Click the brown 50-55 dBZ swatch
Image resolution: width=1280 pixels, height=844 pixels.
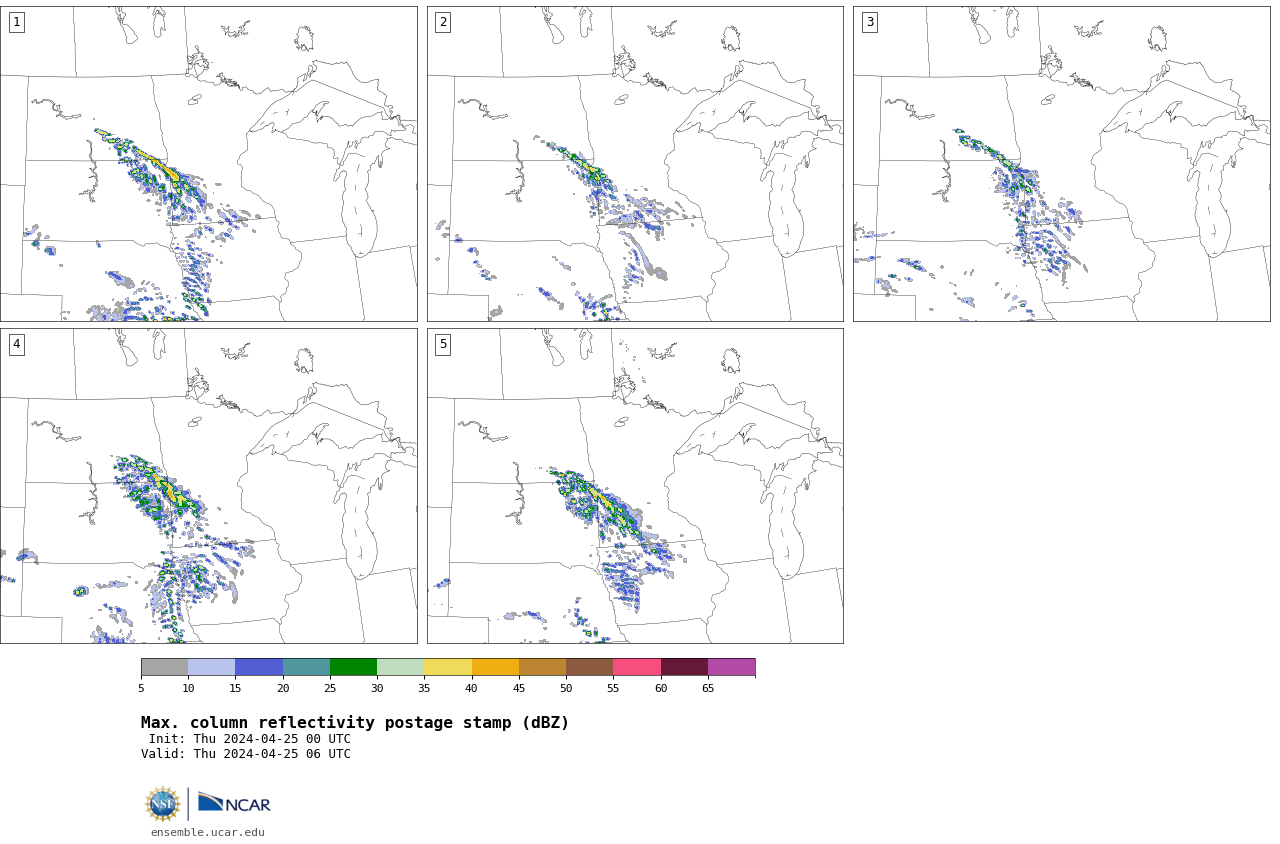pos(589,667)
